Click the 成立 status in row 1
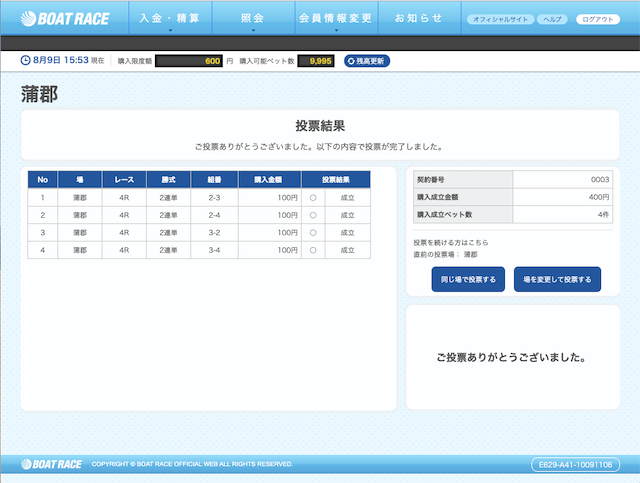Viewport: 640px width, 483px height. click(348, 198)
